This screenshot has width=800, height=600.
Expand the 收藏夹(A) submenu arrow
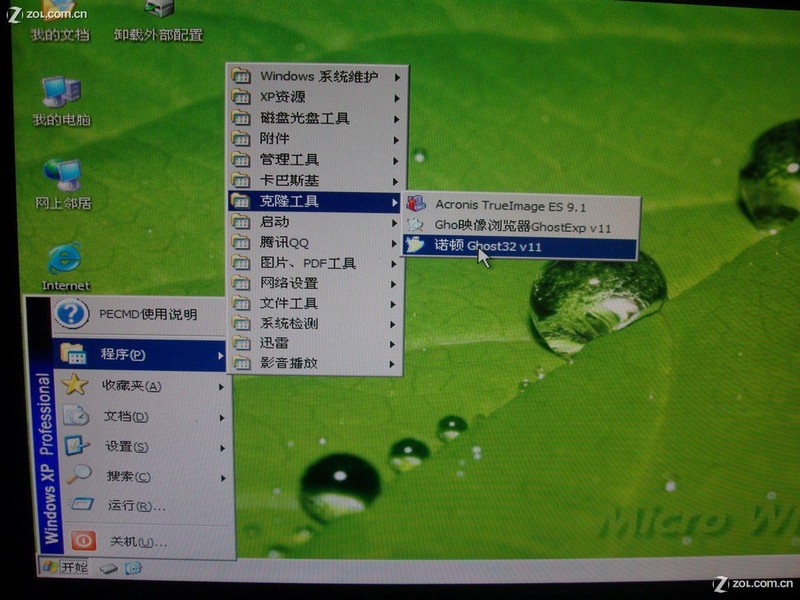point(221,387)
